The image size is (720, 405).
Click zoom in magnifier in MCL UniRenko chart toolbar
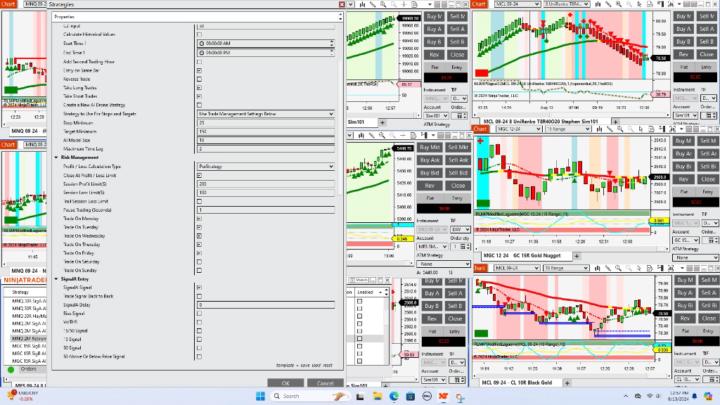[619, 4]
